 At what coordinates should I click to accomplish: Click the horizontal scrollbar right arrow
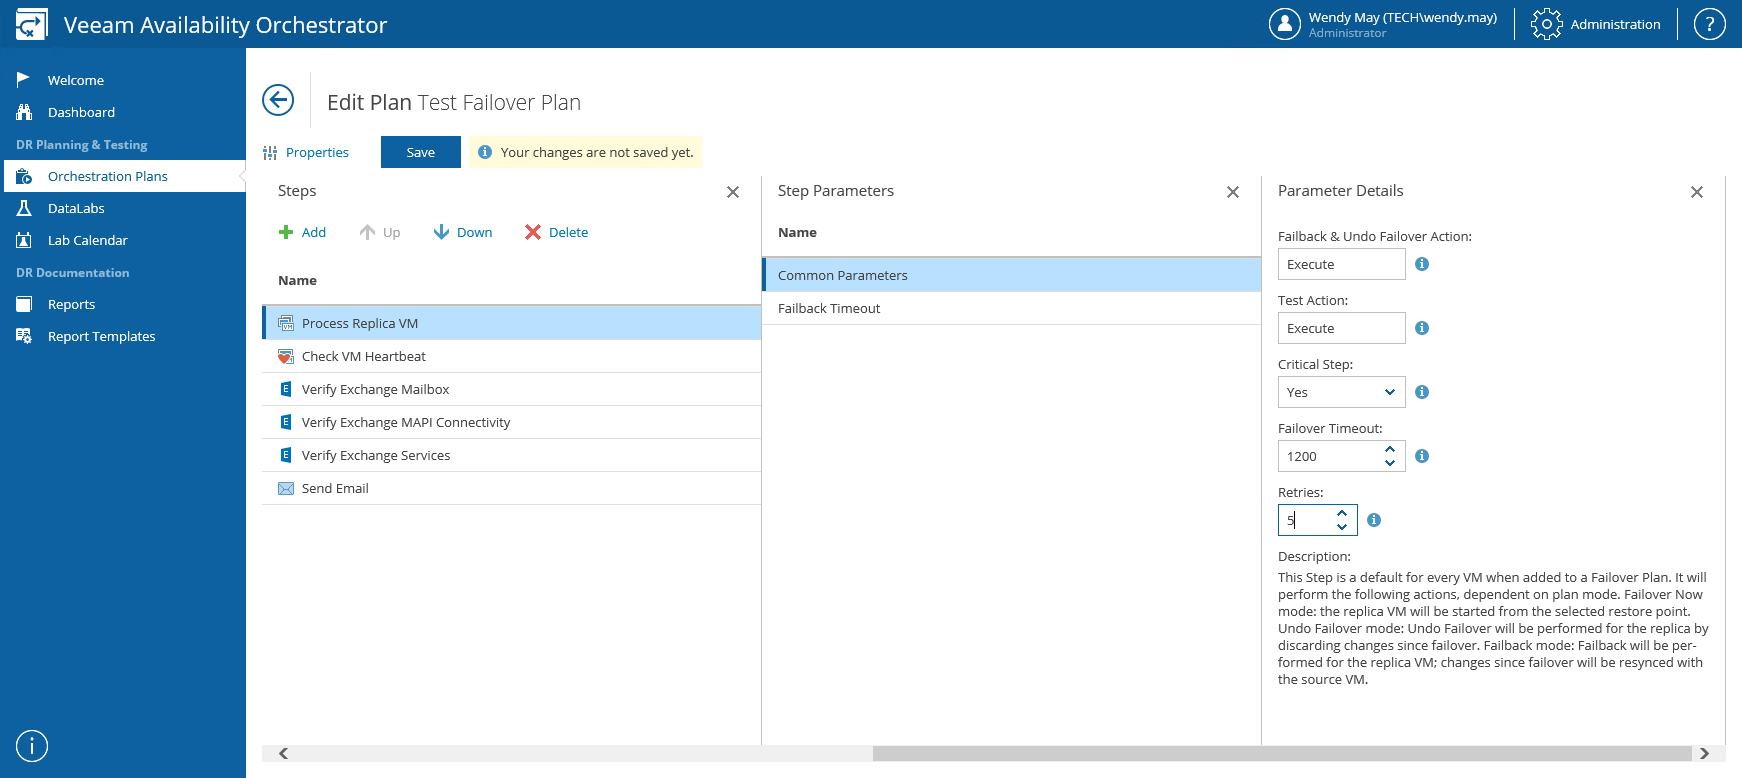[1705, 753]
